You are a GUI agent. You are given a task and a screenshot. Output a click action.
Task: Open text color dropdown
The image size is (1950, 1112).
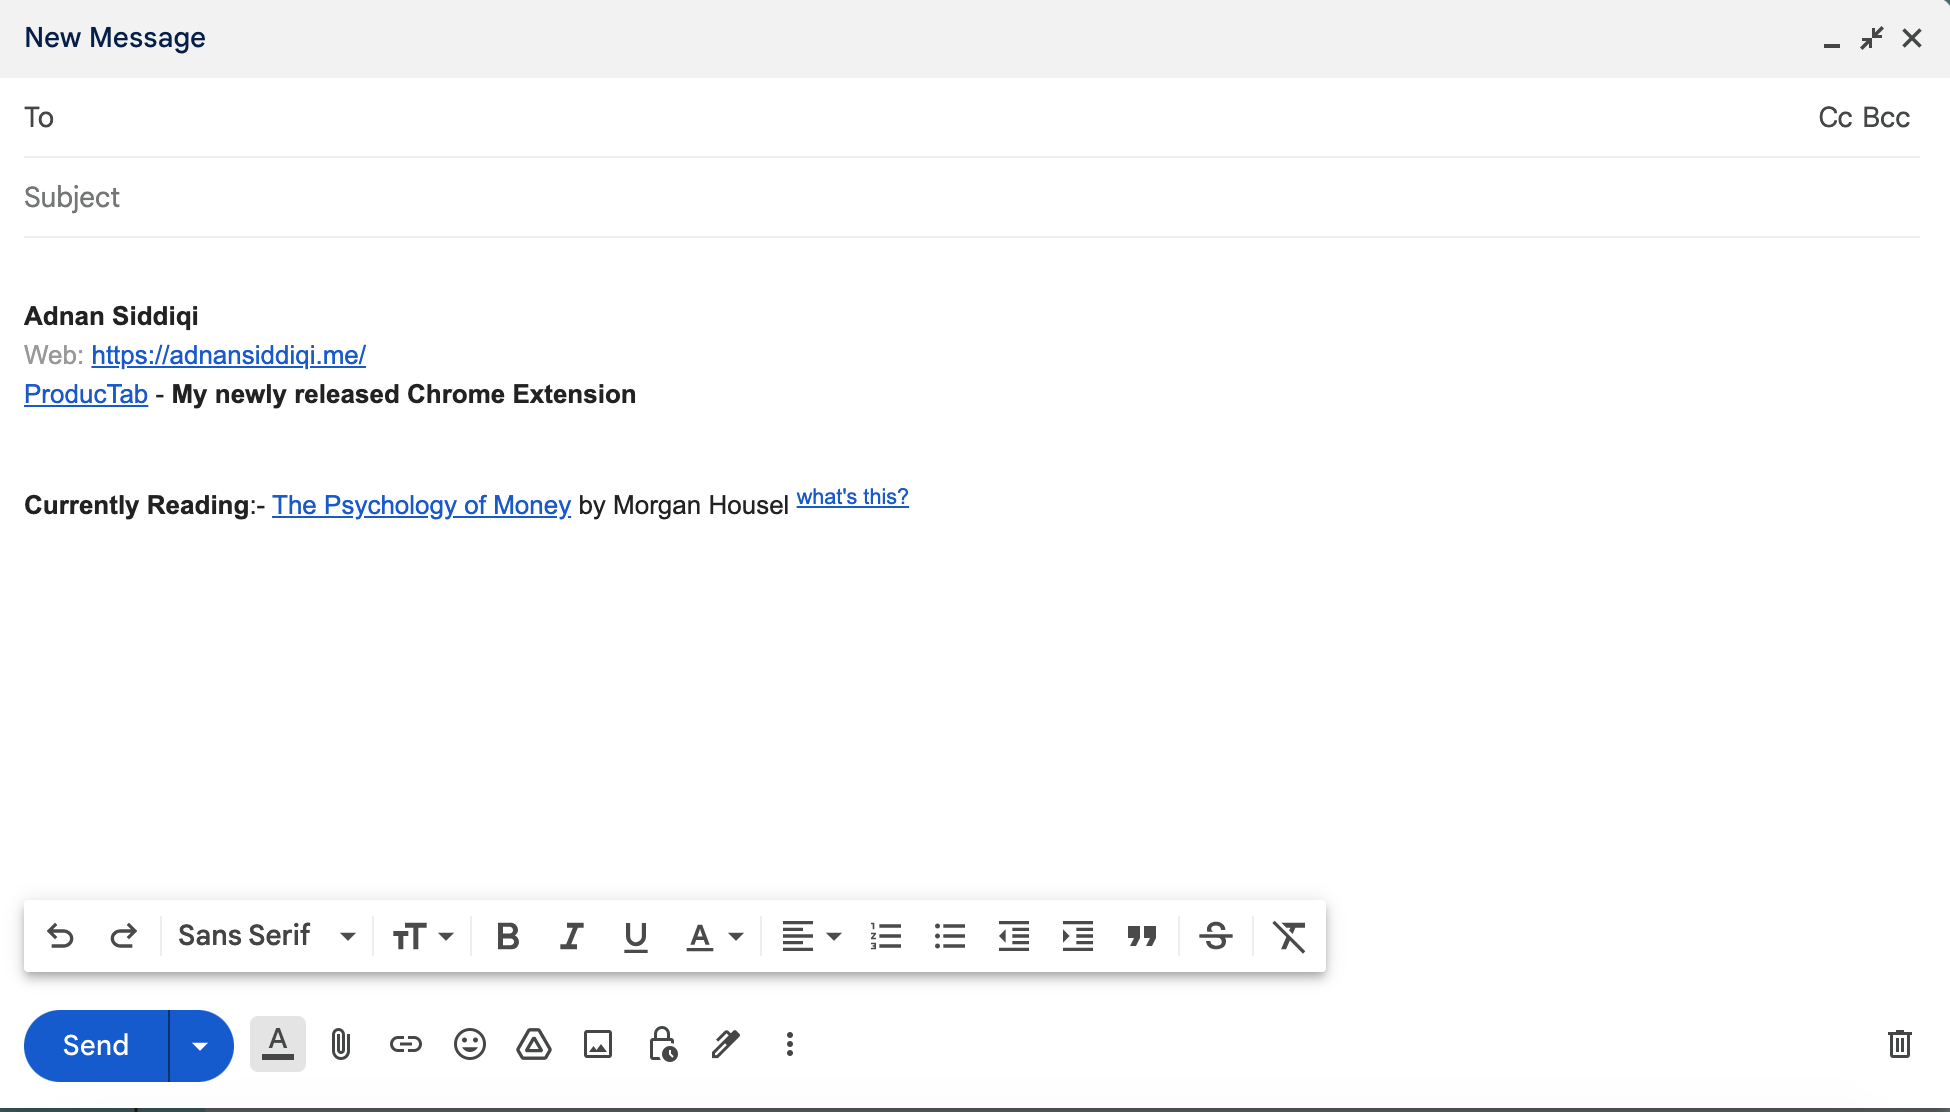pos(714,937)
